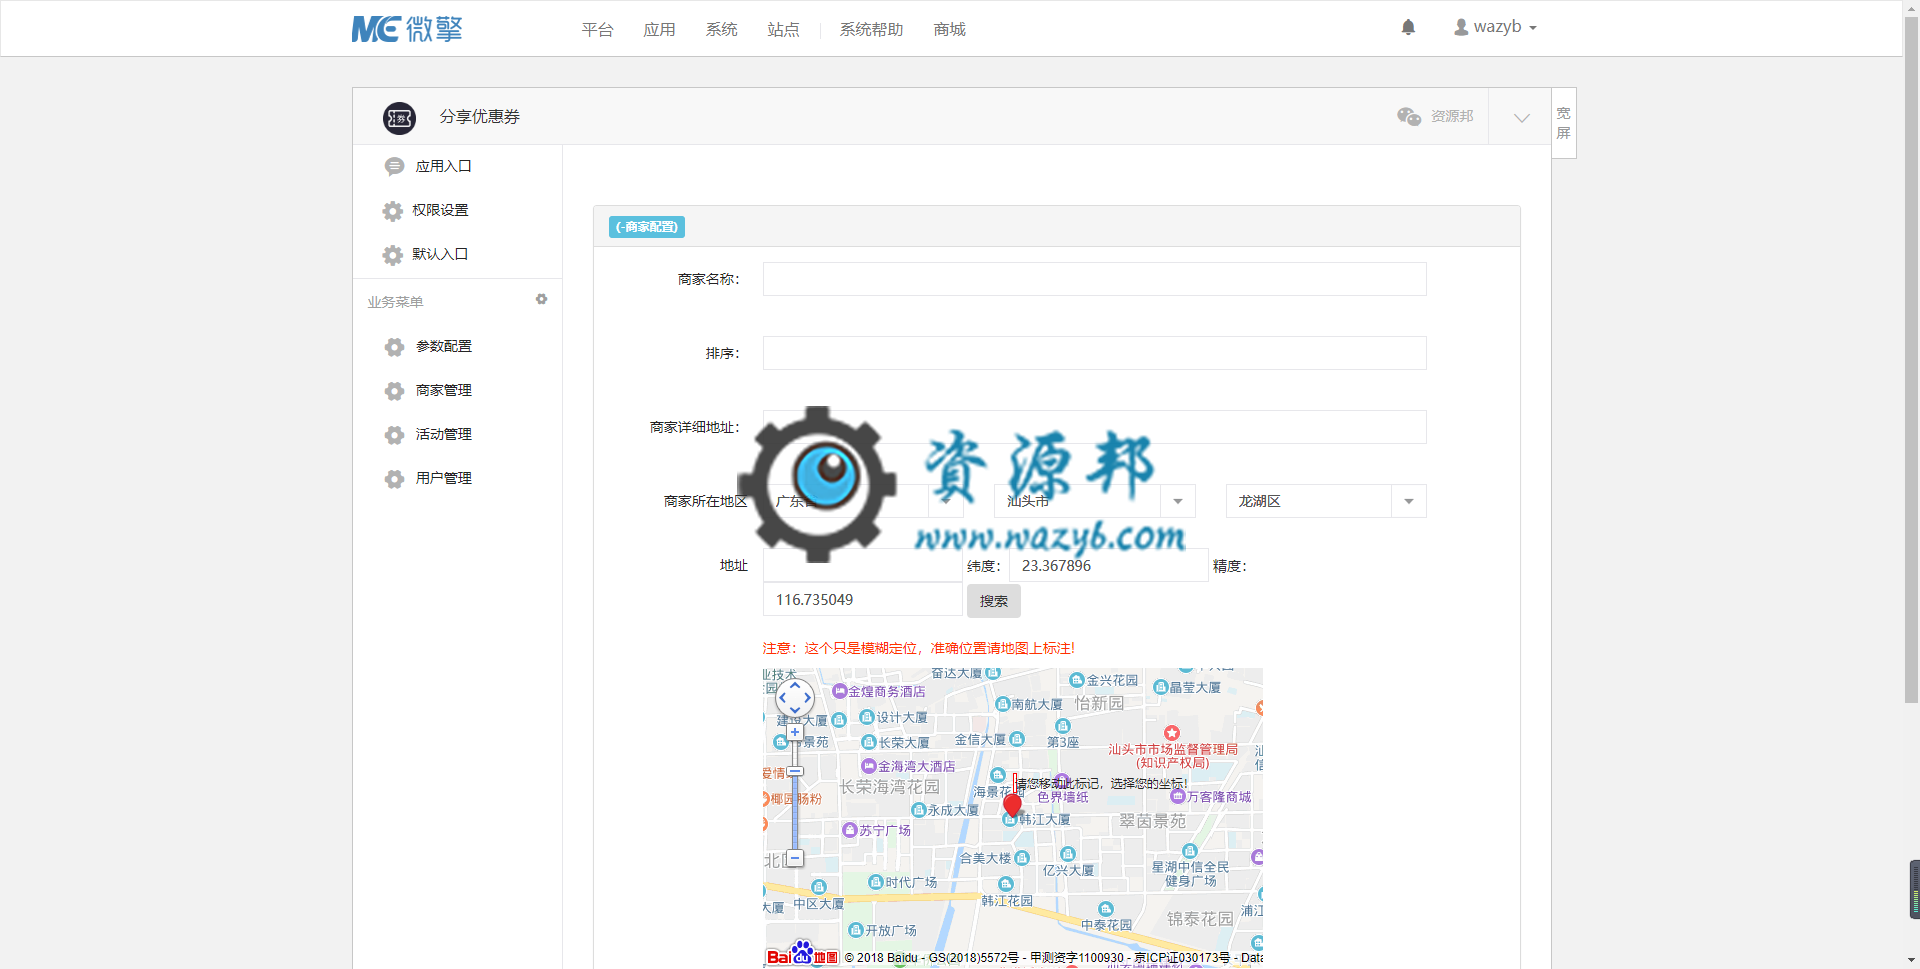The width and height of the screenshot is (1920, 969).
Task: Click the 搜索 button
Action: (993, 601)
